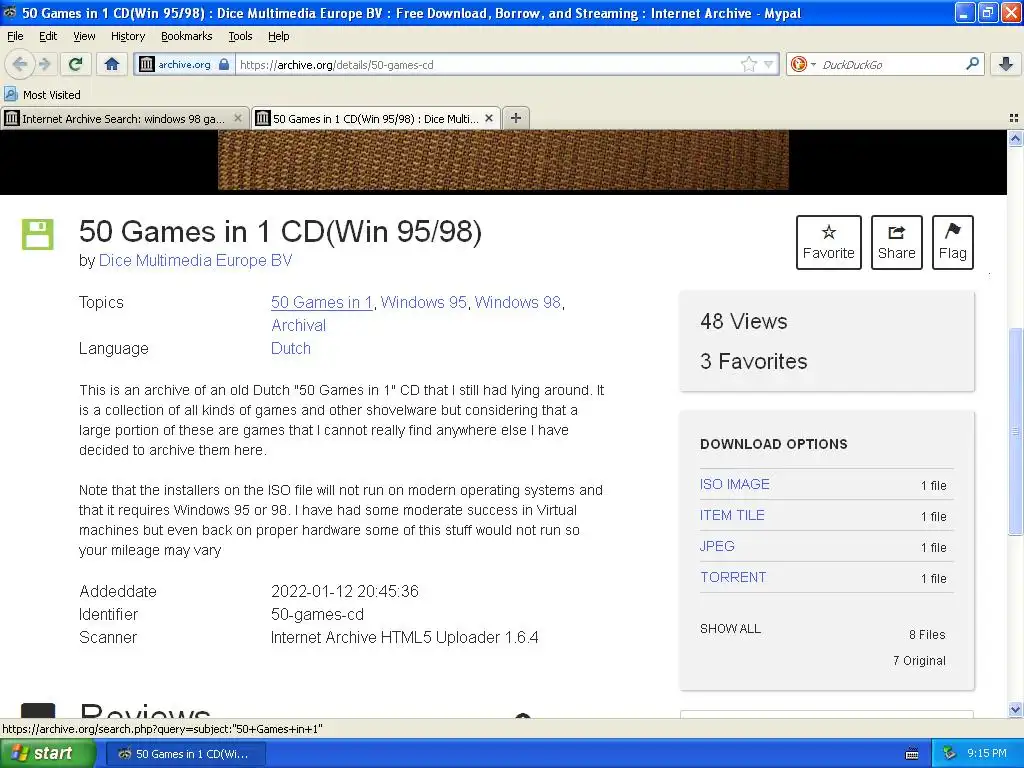Click the 7 Original count text
The width and height of the screenshot is (1024, 768).
[x=919, y=660]
